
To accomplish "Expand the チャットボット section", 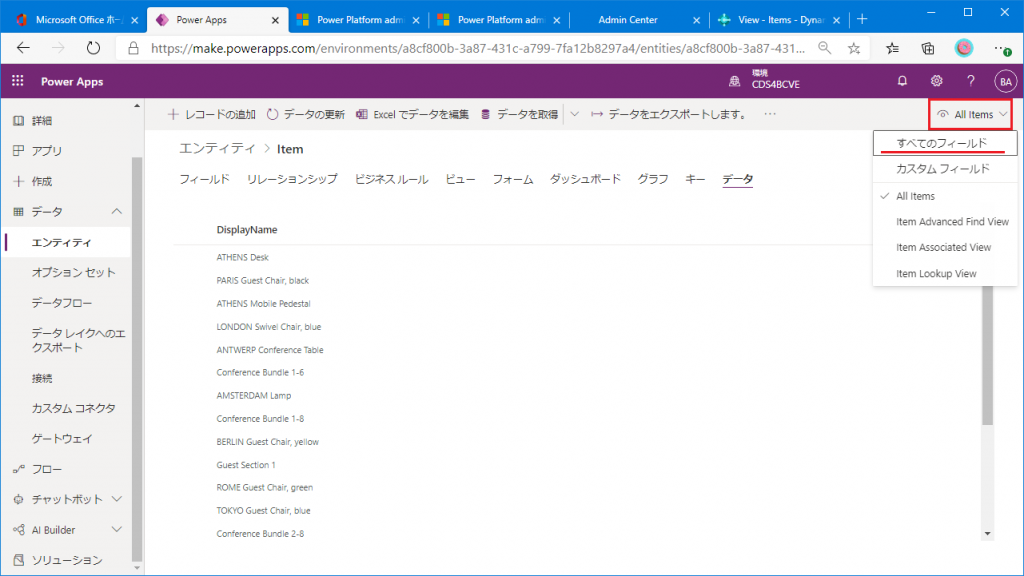I will [116, 499].
